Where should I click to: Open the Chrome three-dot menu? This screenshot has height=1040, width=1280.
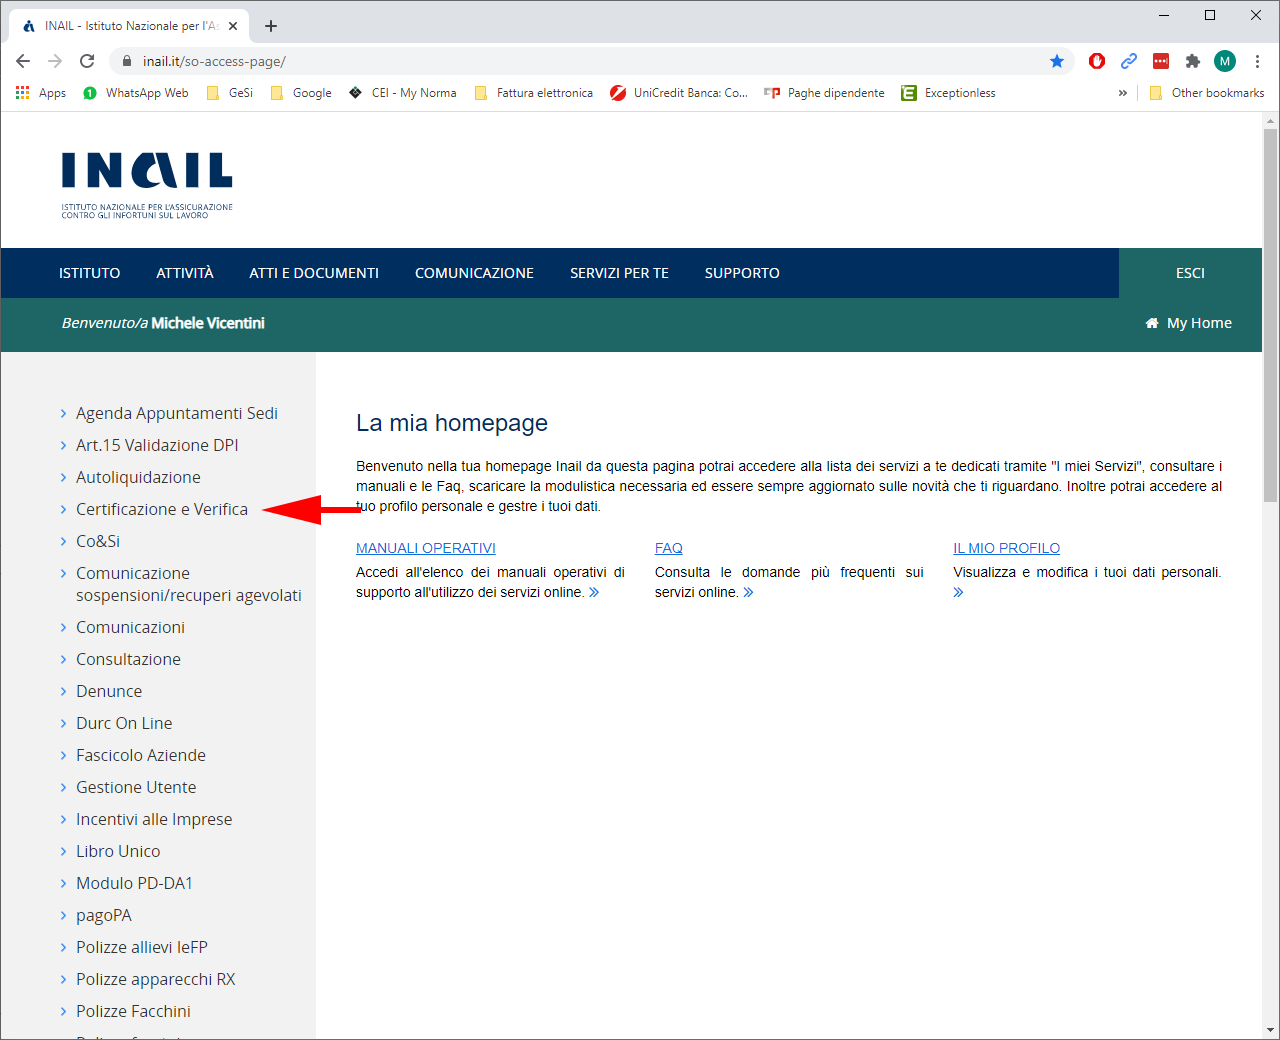1257,61
